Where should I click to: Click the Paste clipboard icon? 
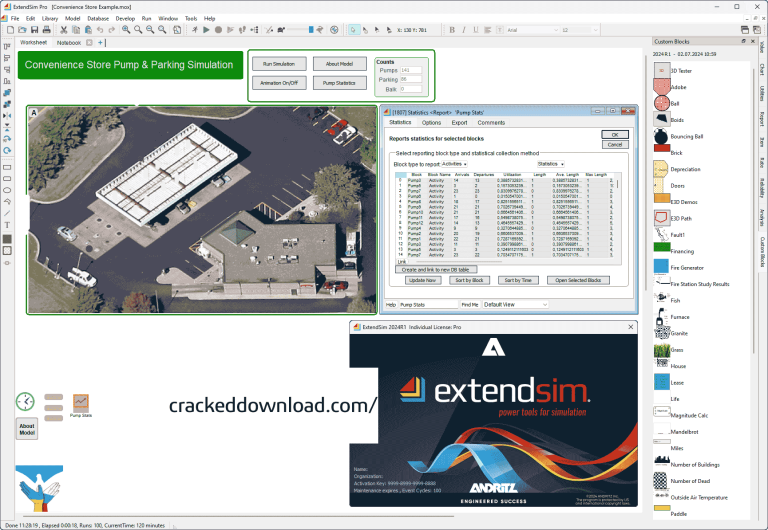click(x=88, y=30)
